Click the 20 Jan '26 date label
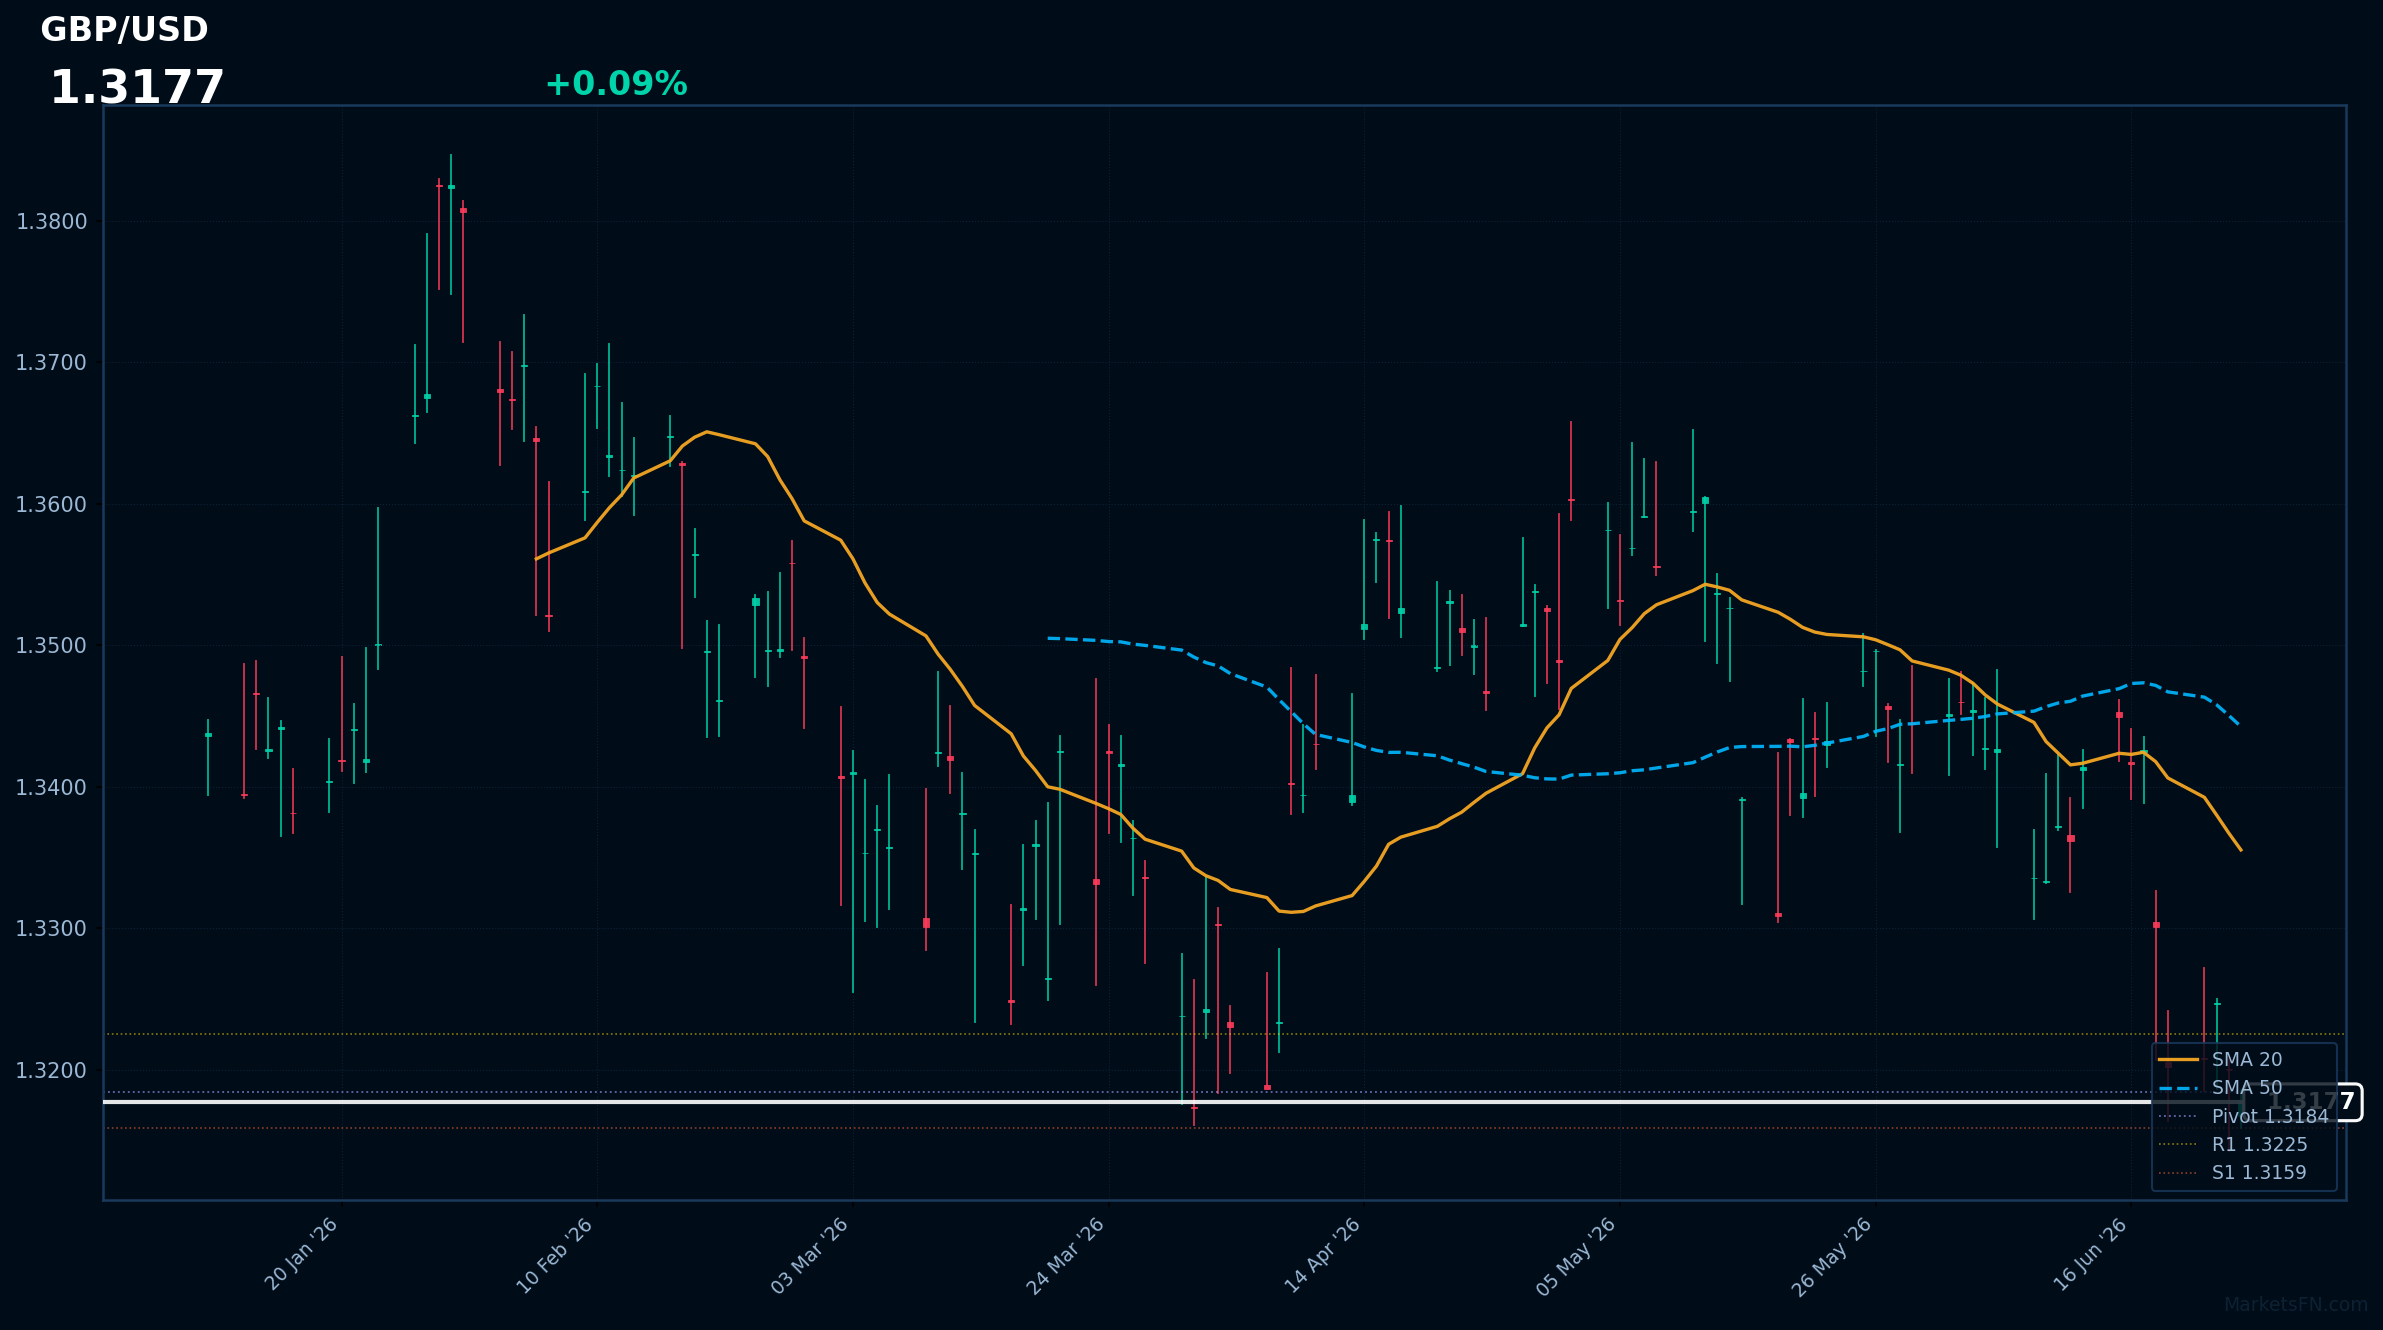This screenshot has width=2383, height=1330. tap(301, 1254)
